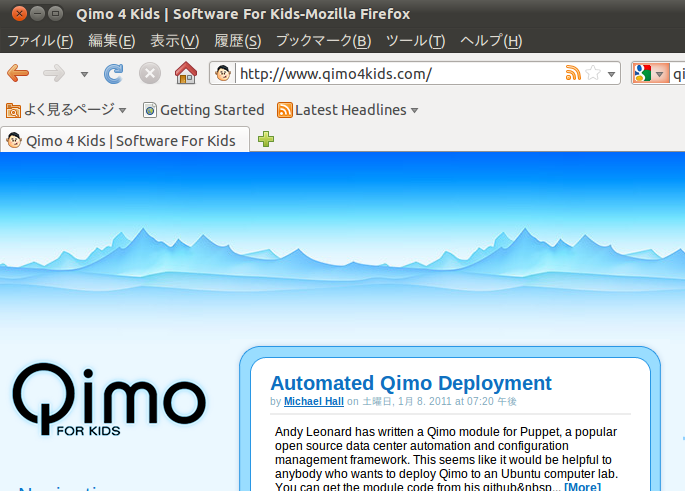The image size is (685, 491).
Task: Click the Qimo For Kids logo
Action: 109,399
